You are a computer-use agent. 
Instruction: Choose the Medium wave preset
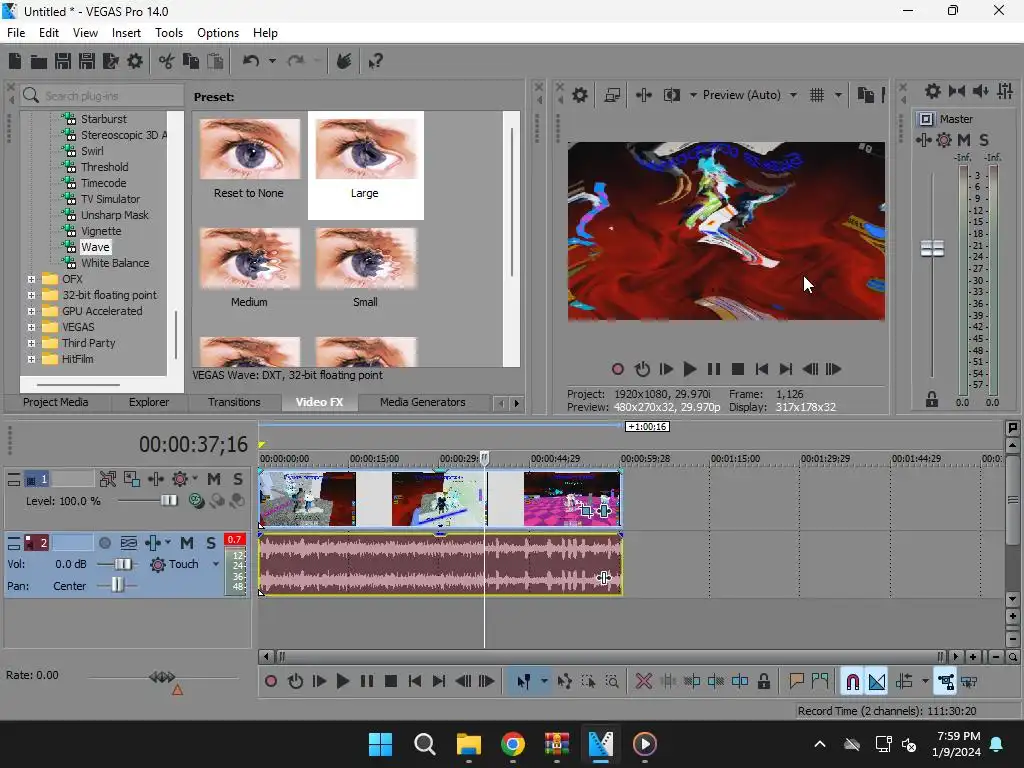click(x=249, y=267)
